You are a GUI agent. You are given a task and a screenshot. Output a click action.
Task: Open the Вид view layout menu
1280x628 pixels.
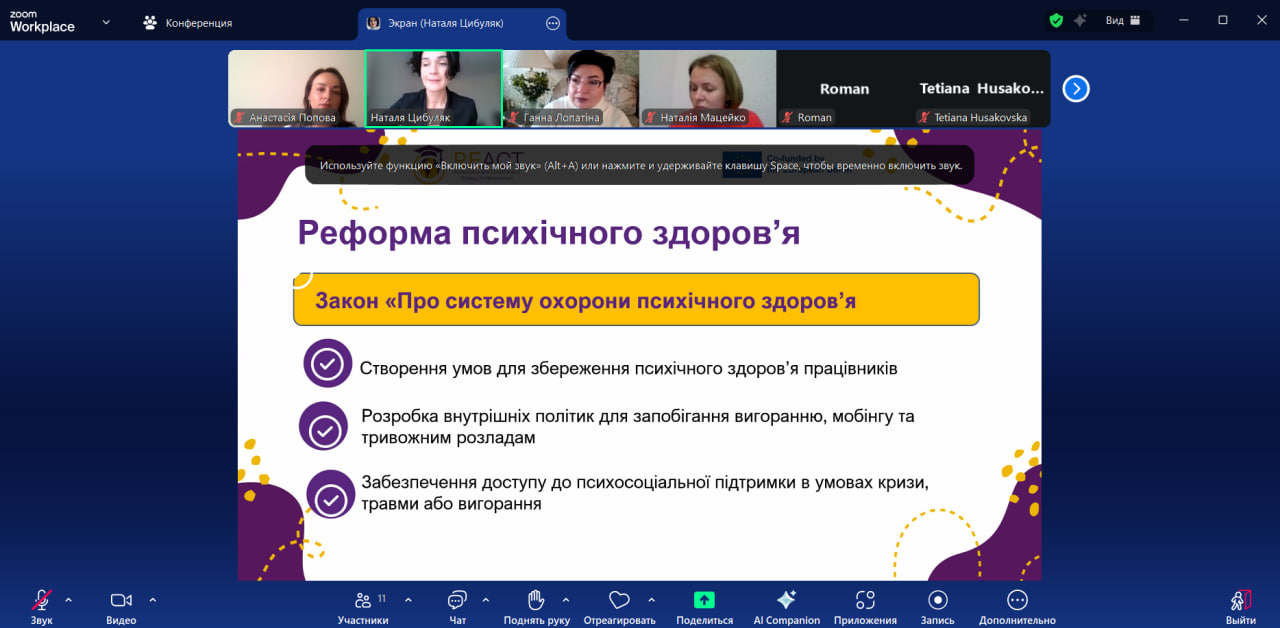1122,20
